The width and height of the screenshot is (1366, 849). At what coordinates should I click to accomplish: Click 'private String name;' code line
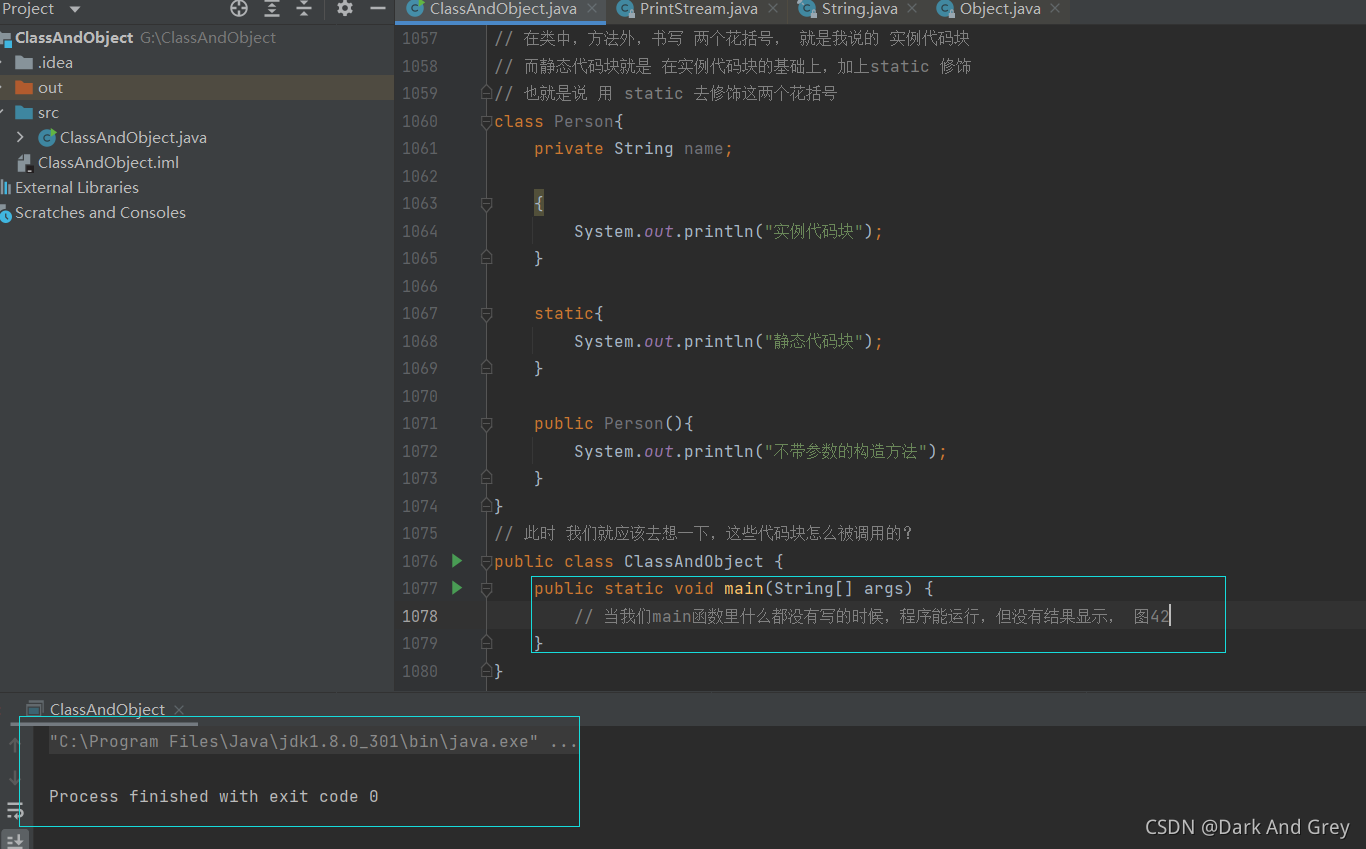coord(633,148)
